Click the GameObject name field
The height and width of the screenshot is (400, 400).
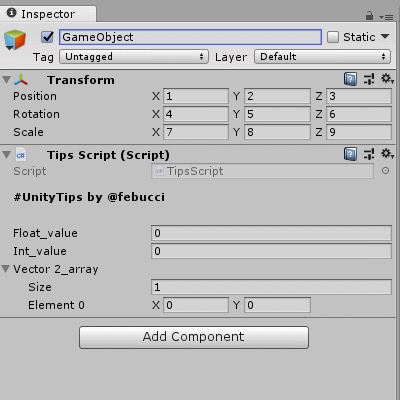[x=190, y=37]
